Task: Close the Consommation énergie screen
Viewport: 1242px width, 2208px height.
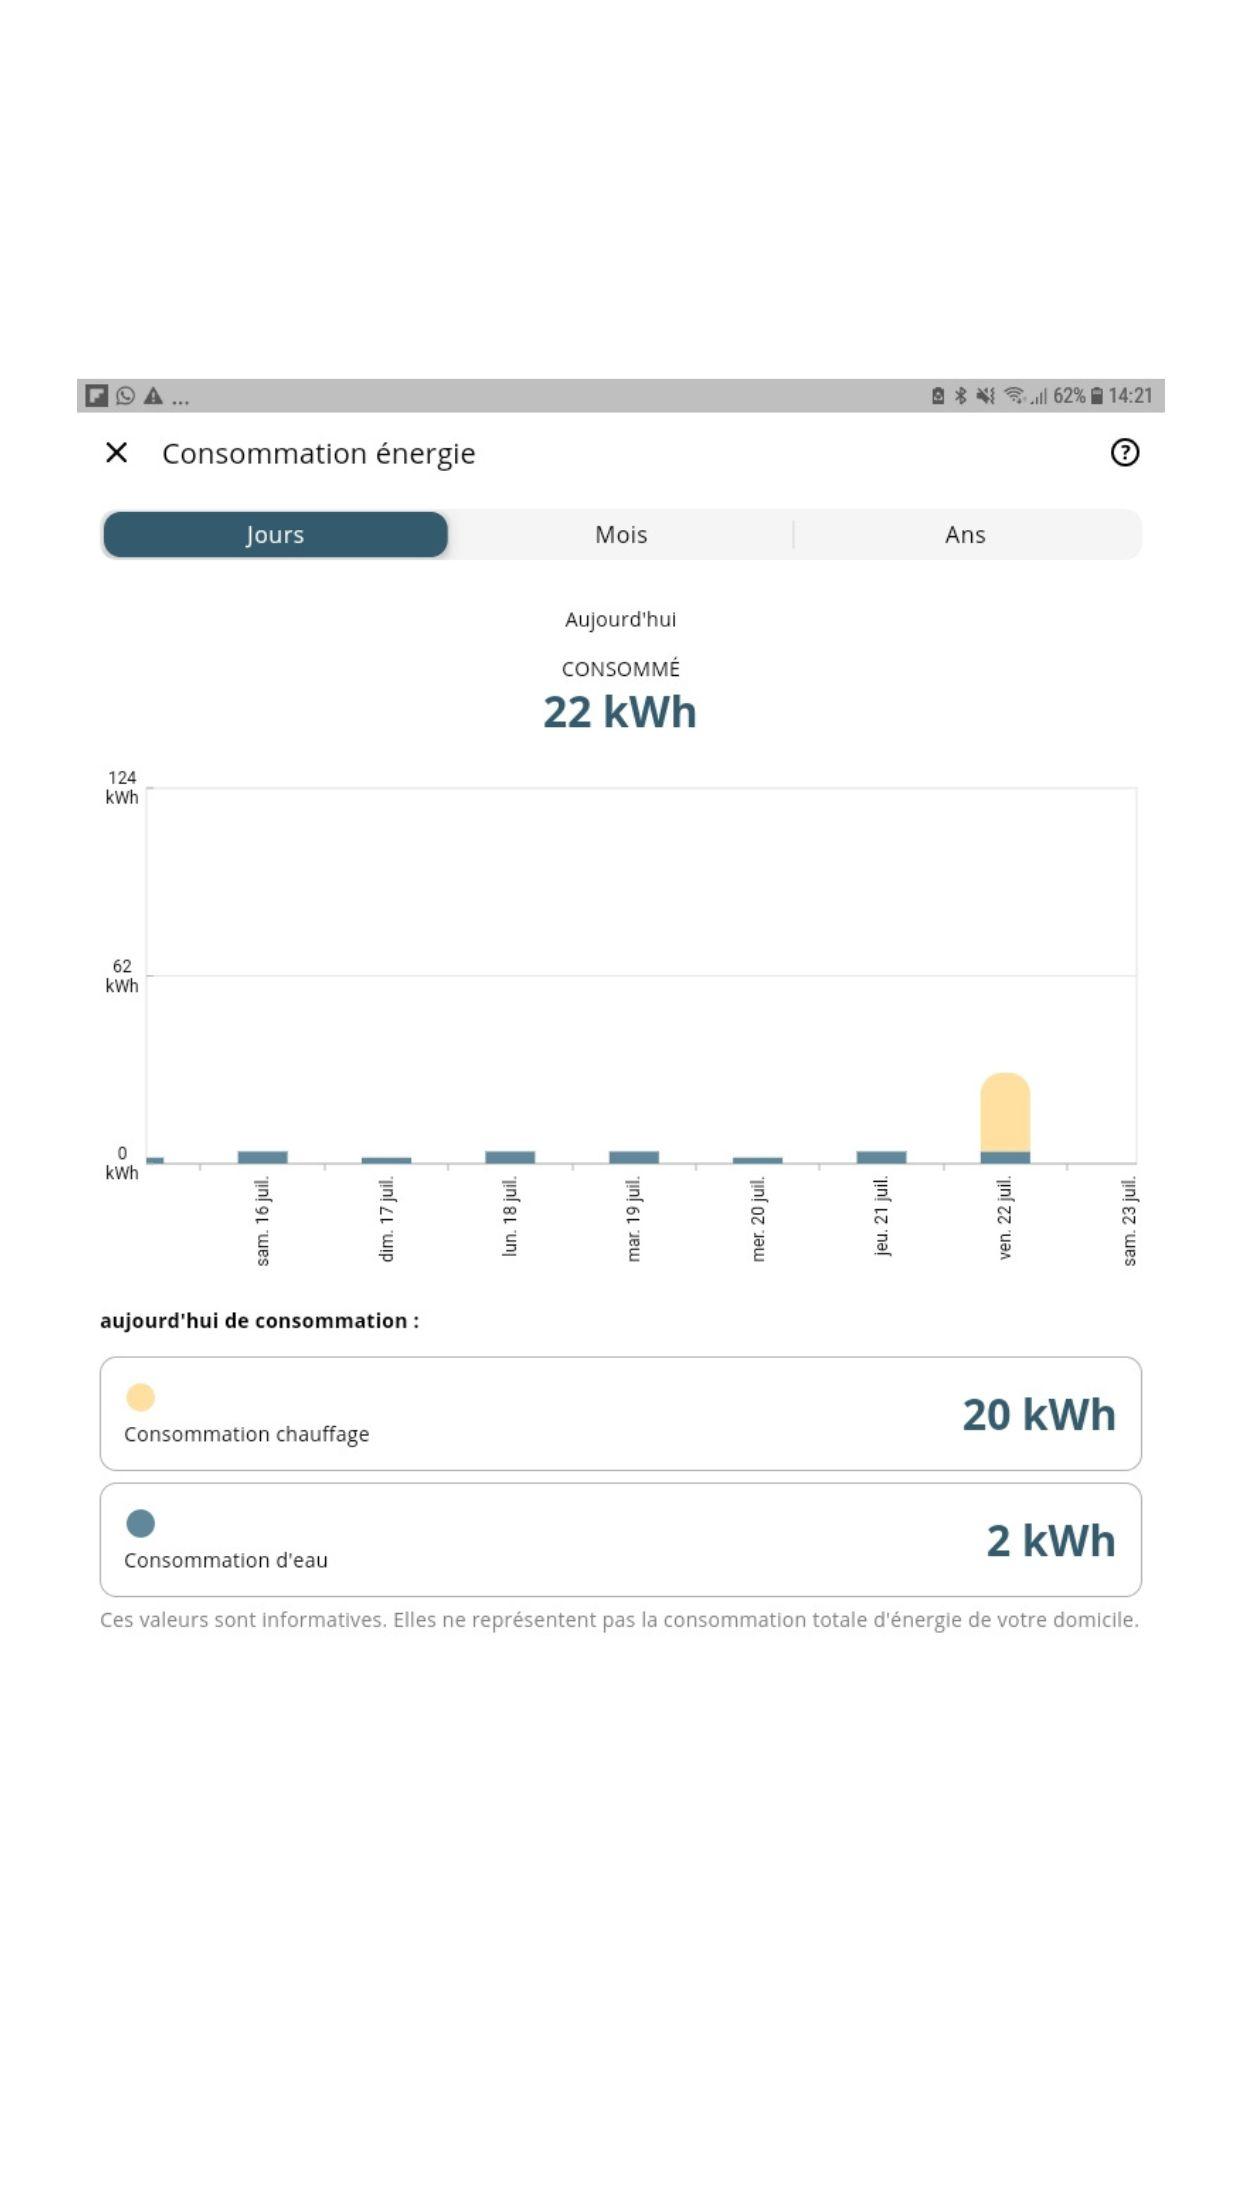Action: pos(116,453)
